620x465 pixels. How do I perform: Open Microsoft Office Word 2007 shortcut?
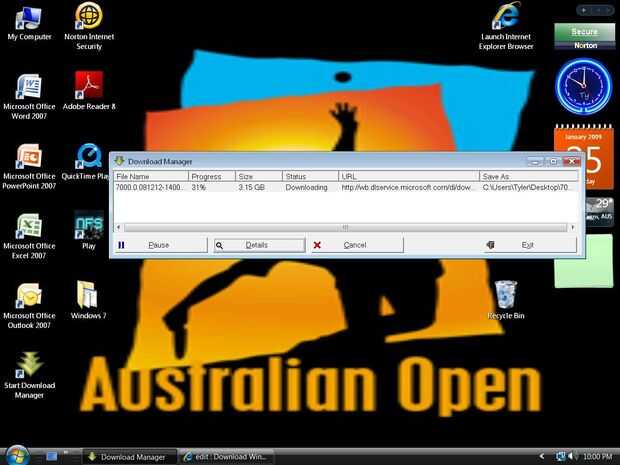coord(29,96)
